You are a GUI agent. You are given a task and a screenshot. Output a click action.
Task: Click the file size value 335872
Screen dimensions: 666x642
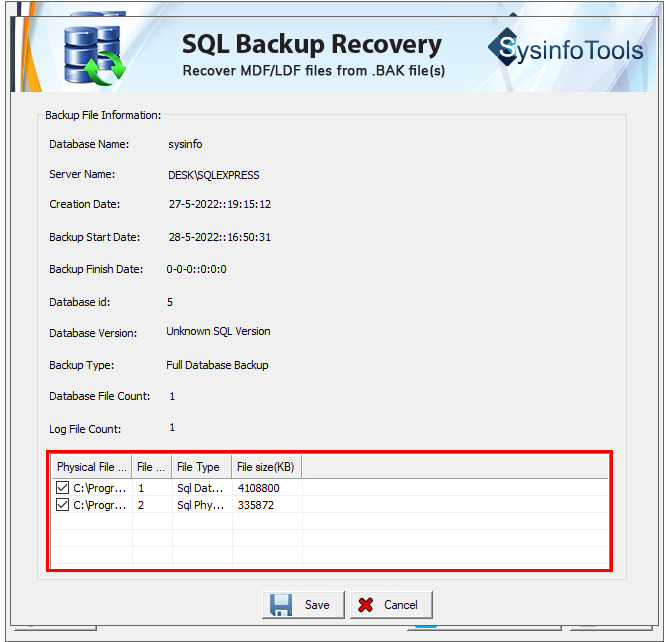[x=256, y=505]
